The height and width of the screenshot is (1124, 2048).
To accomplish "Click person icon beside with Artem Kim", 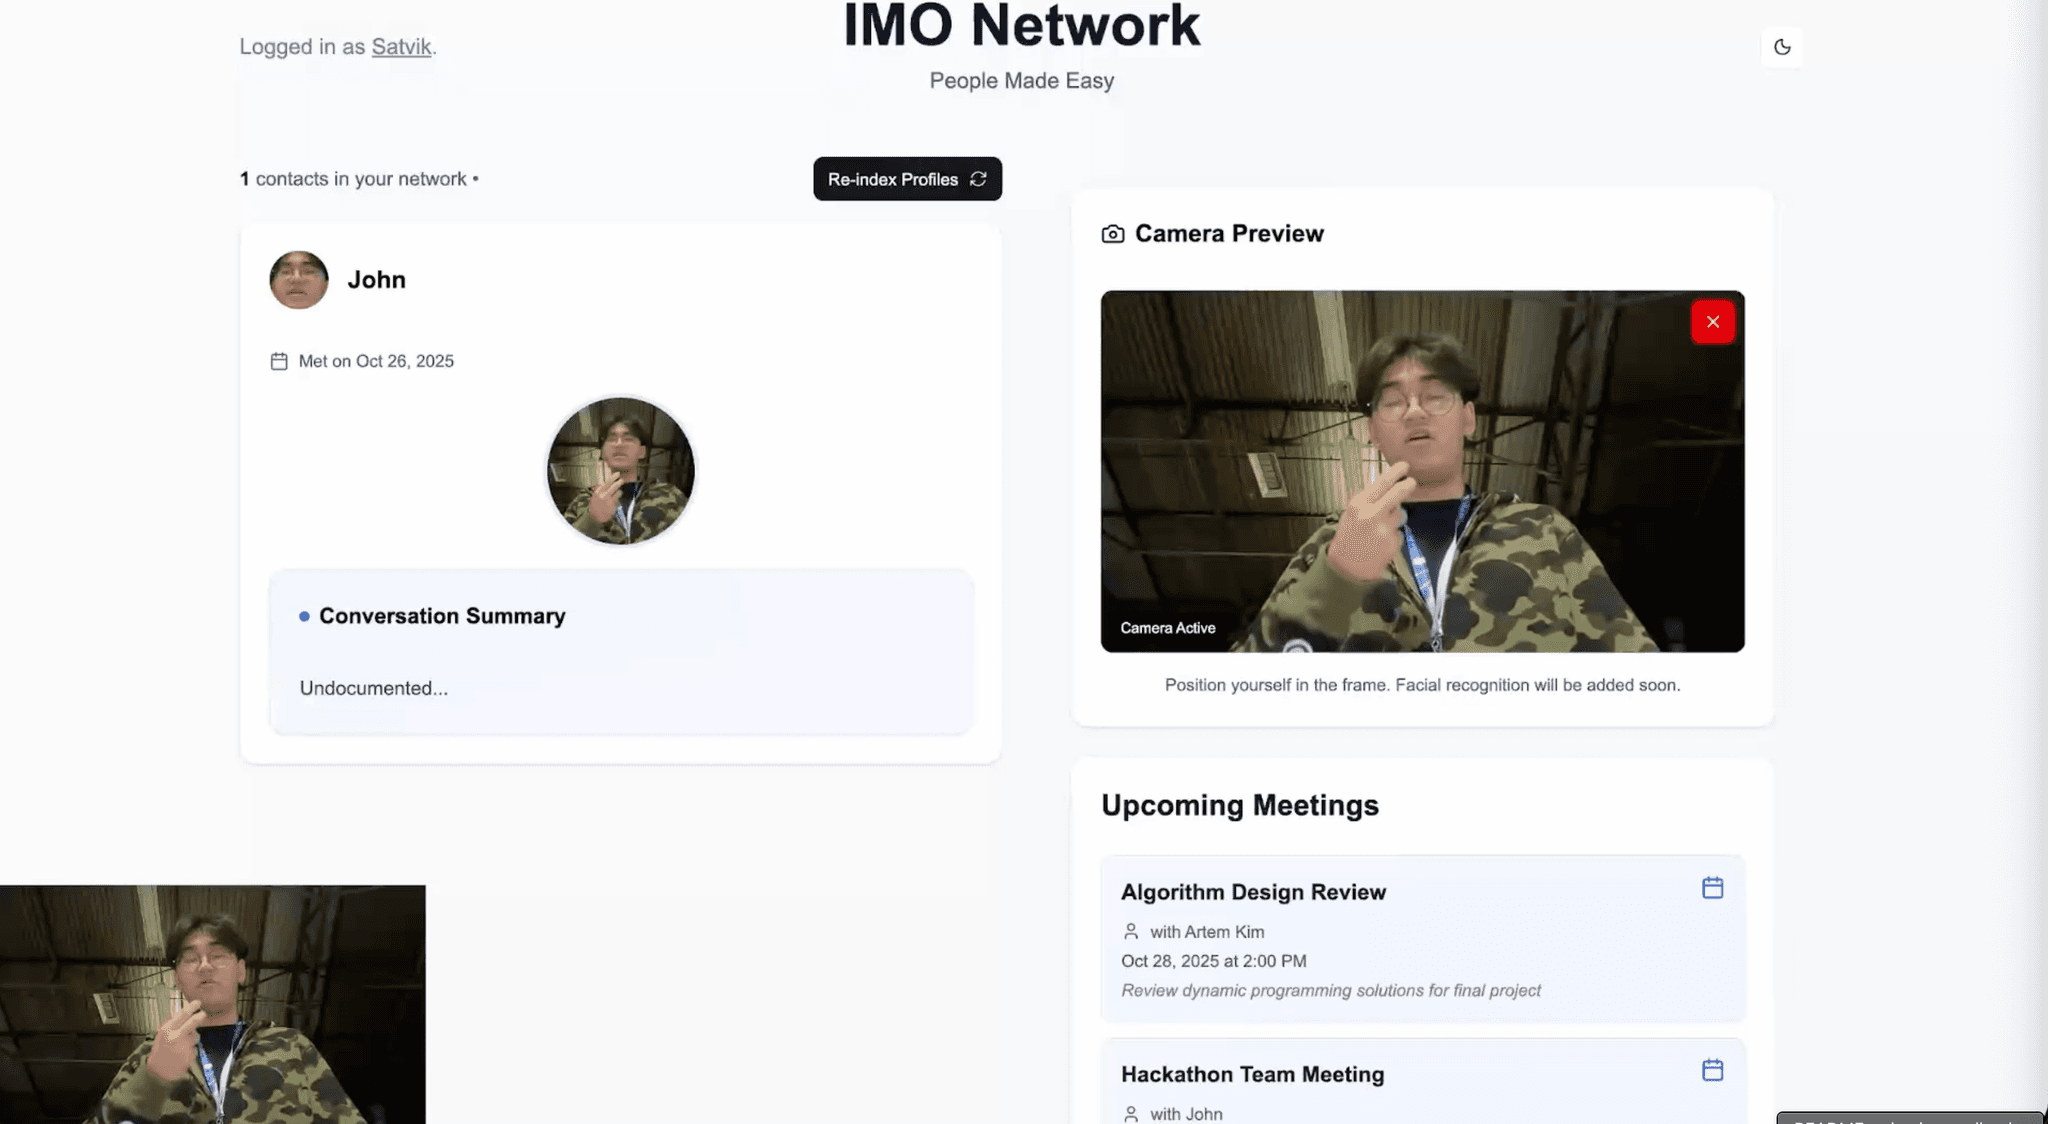I will 1131,932.
